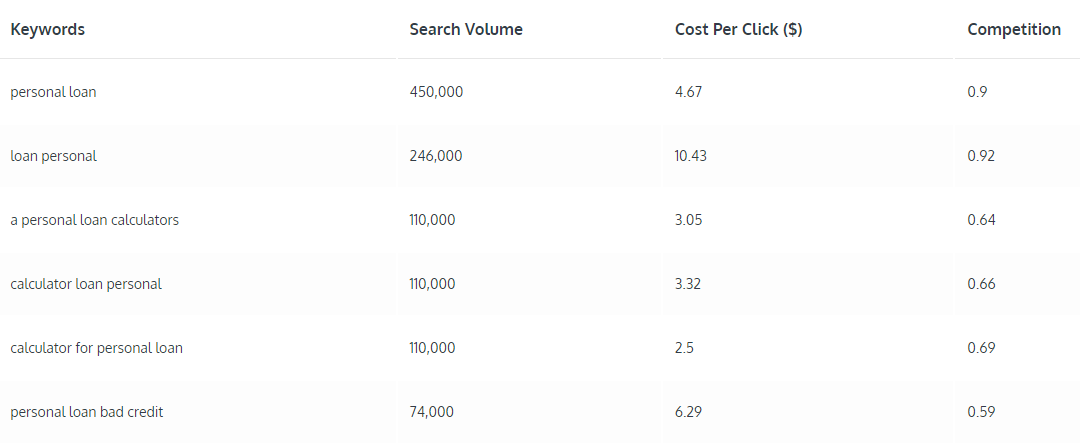Click the 246,000 search volume value
The width and height of the screenshot is (1080, 444).
tap(436, 156)
